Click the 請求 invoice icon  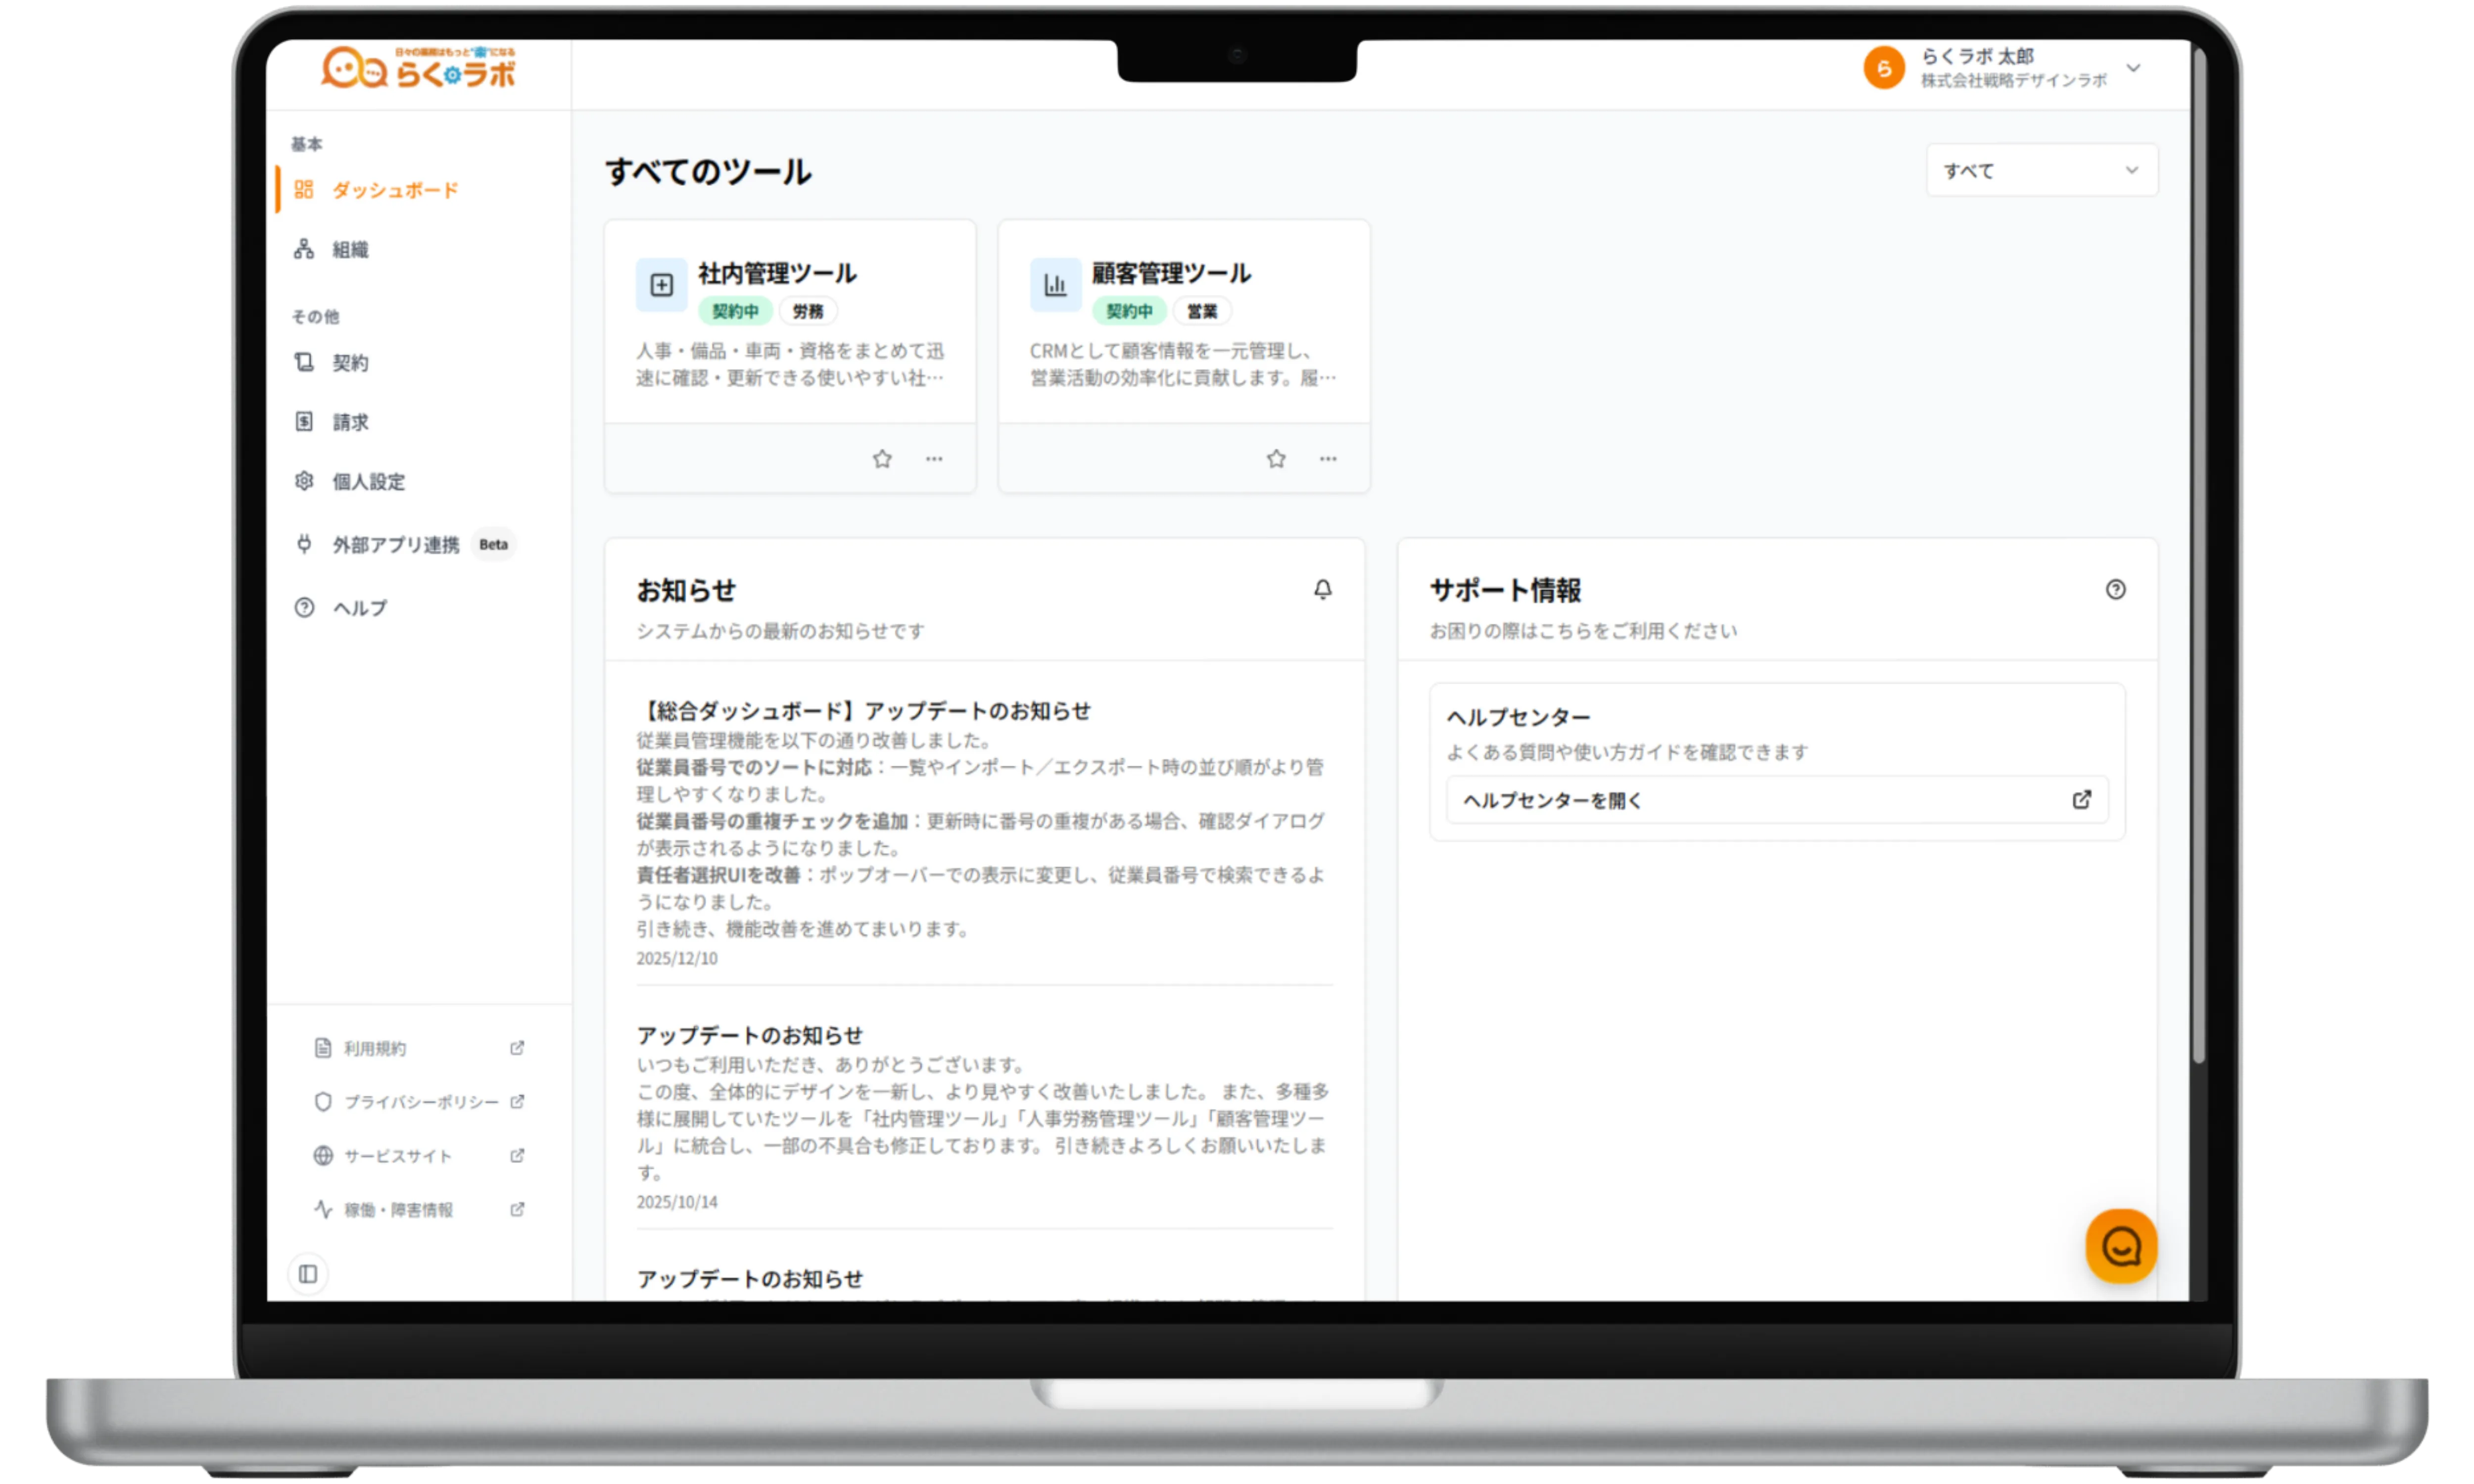point(304,422)
